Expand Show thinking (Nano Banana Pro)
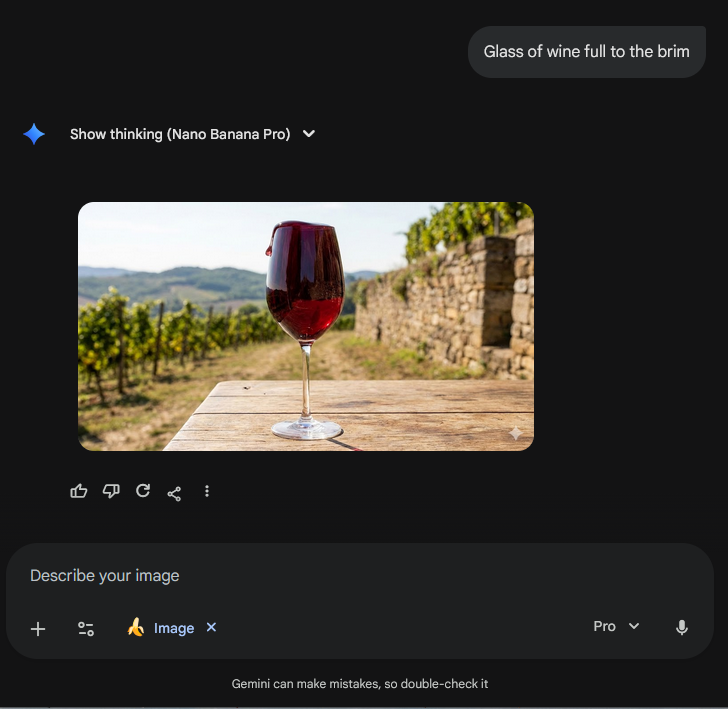Viewport: 728px width, 709px height. pos(180,134)
